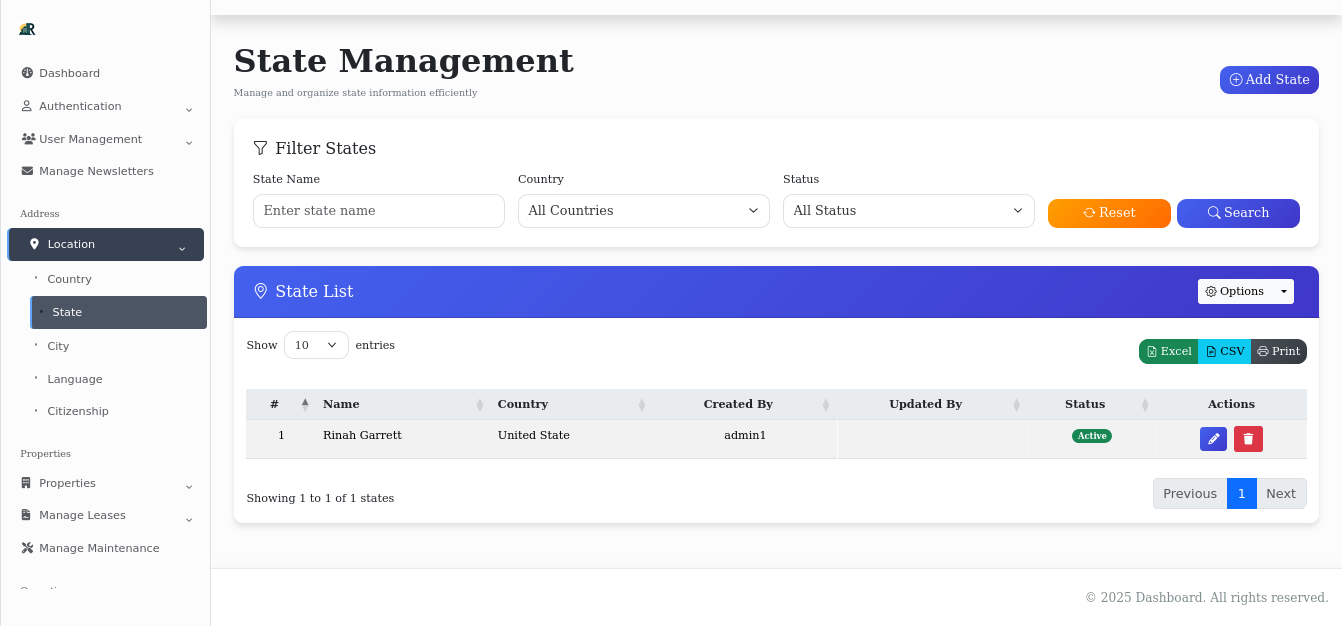
Task: Go to the Next pagination page
Action: [x=1281, y=493]
